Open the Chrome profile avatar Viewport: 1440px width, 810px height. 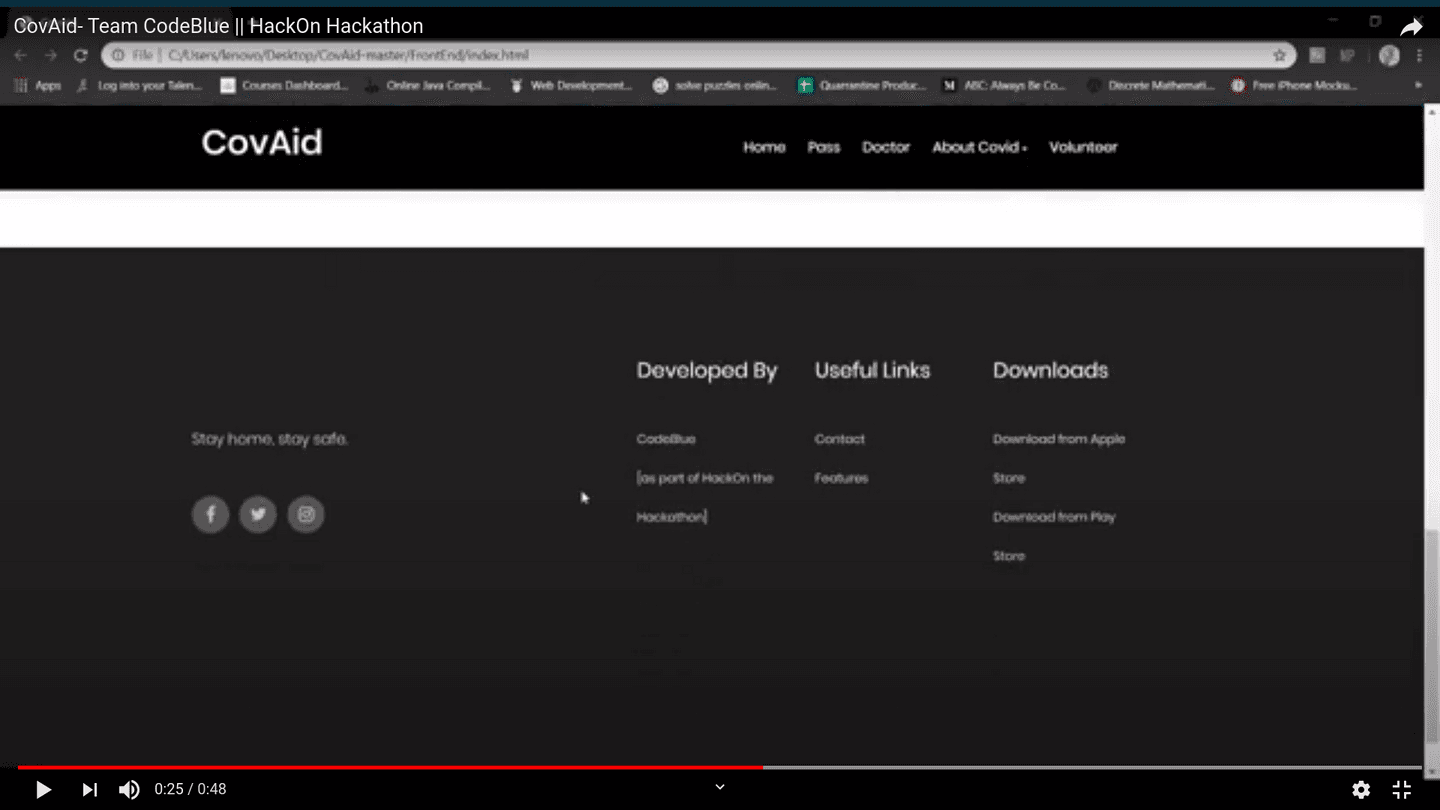click(x=1389, y=56)
